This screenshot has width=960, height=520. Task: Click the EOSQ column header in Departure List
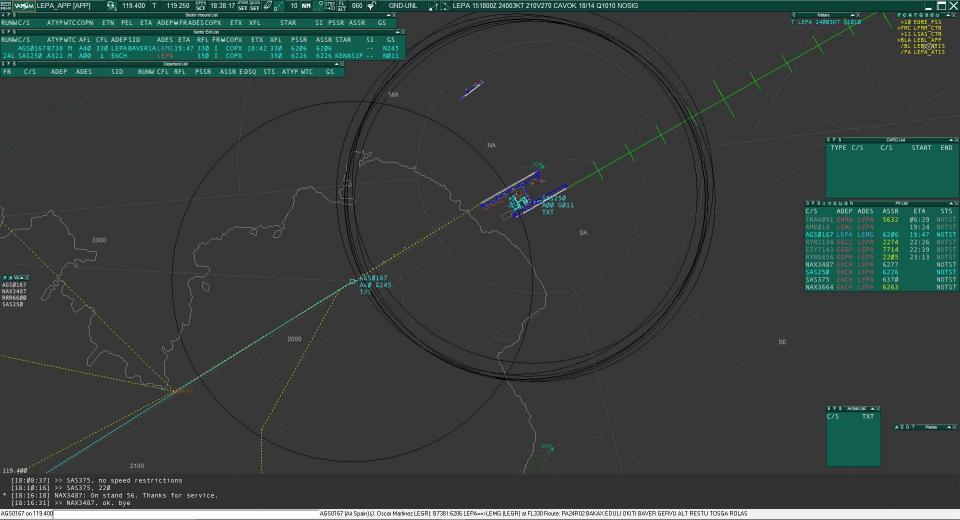pyautogui.click(x=247, y=72)
